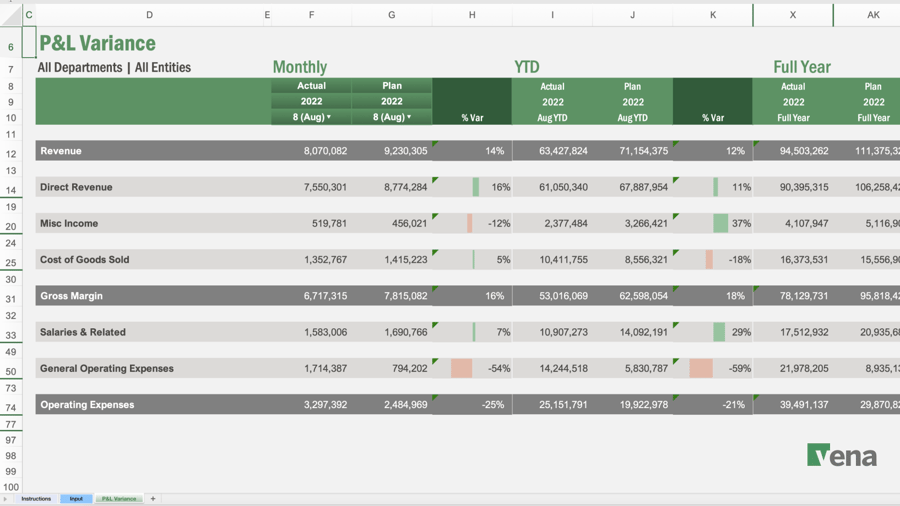The image size is (900, 506).
Task: Add a new sheet with plus button
Action: [x=153, y=498]
